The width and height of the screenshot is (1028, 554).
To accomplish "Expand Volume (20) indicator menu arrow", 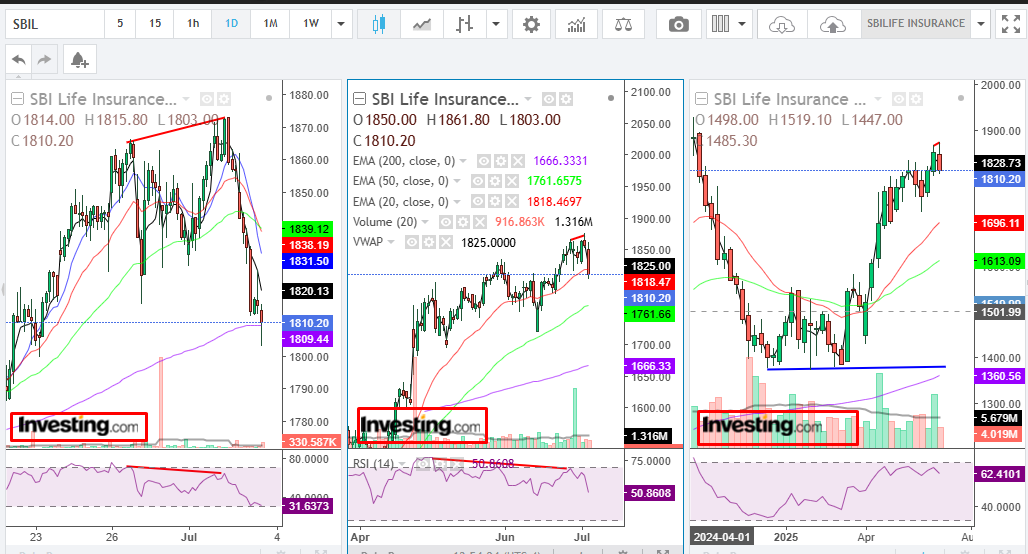I will tap(425, 222).
